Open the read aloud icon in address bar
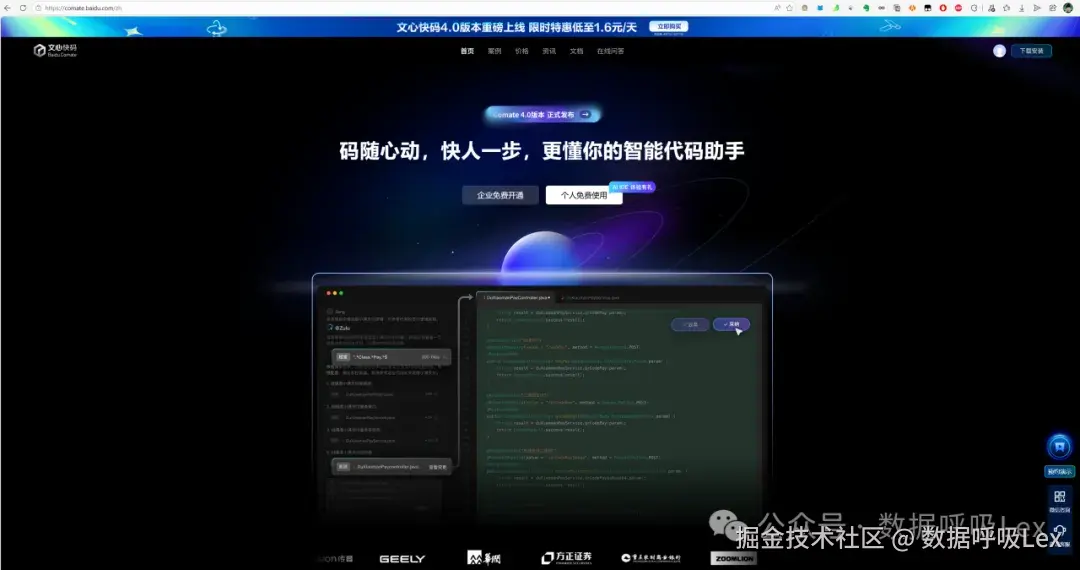Image resolution: width=1080 pixels, height=570 pixels. pos(777,8)
